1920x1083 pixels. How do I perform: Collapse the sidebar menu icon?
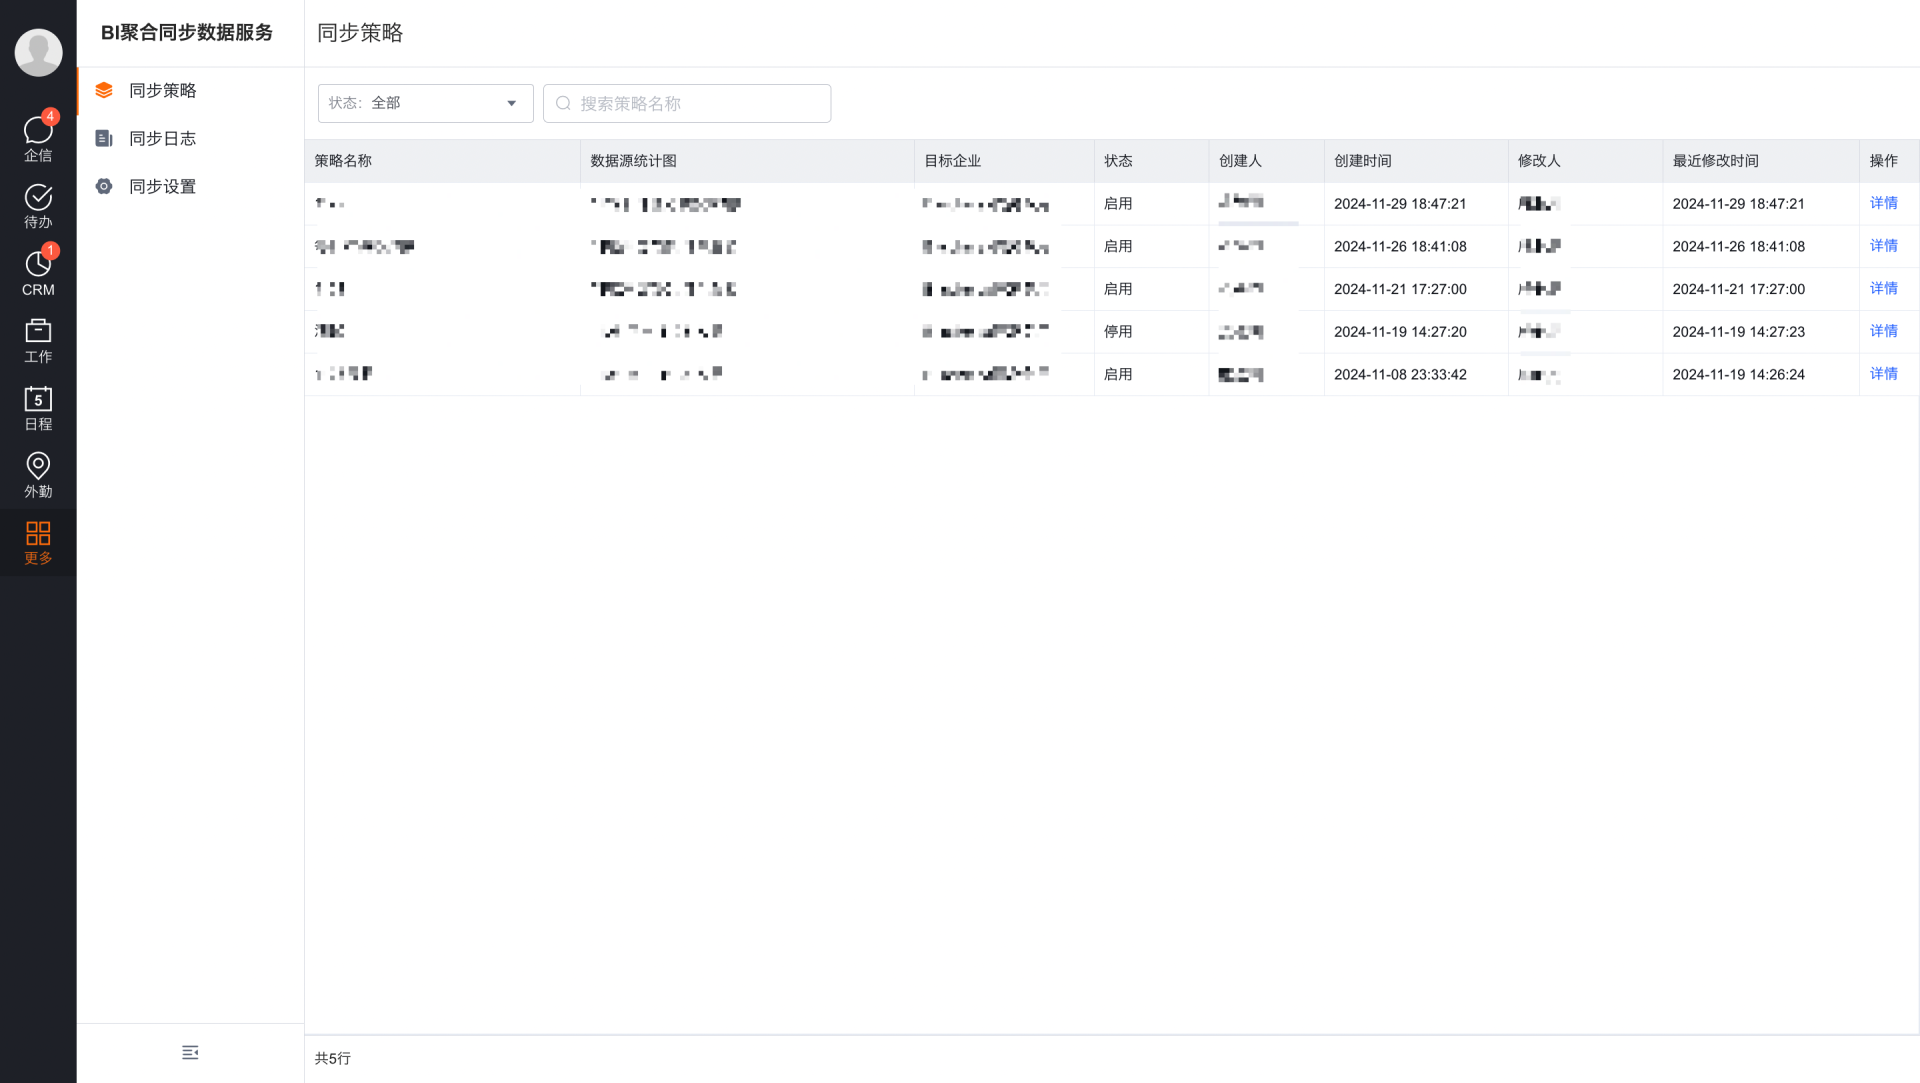190,1052
